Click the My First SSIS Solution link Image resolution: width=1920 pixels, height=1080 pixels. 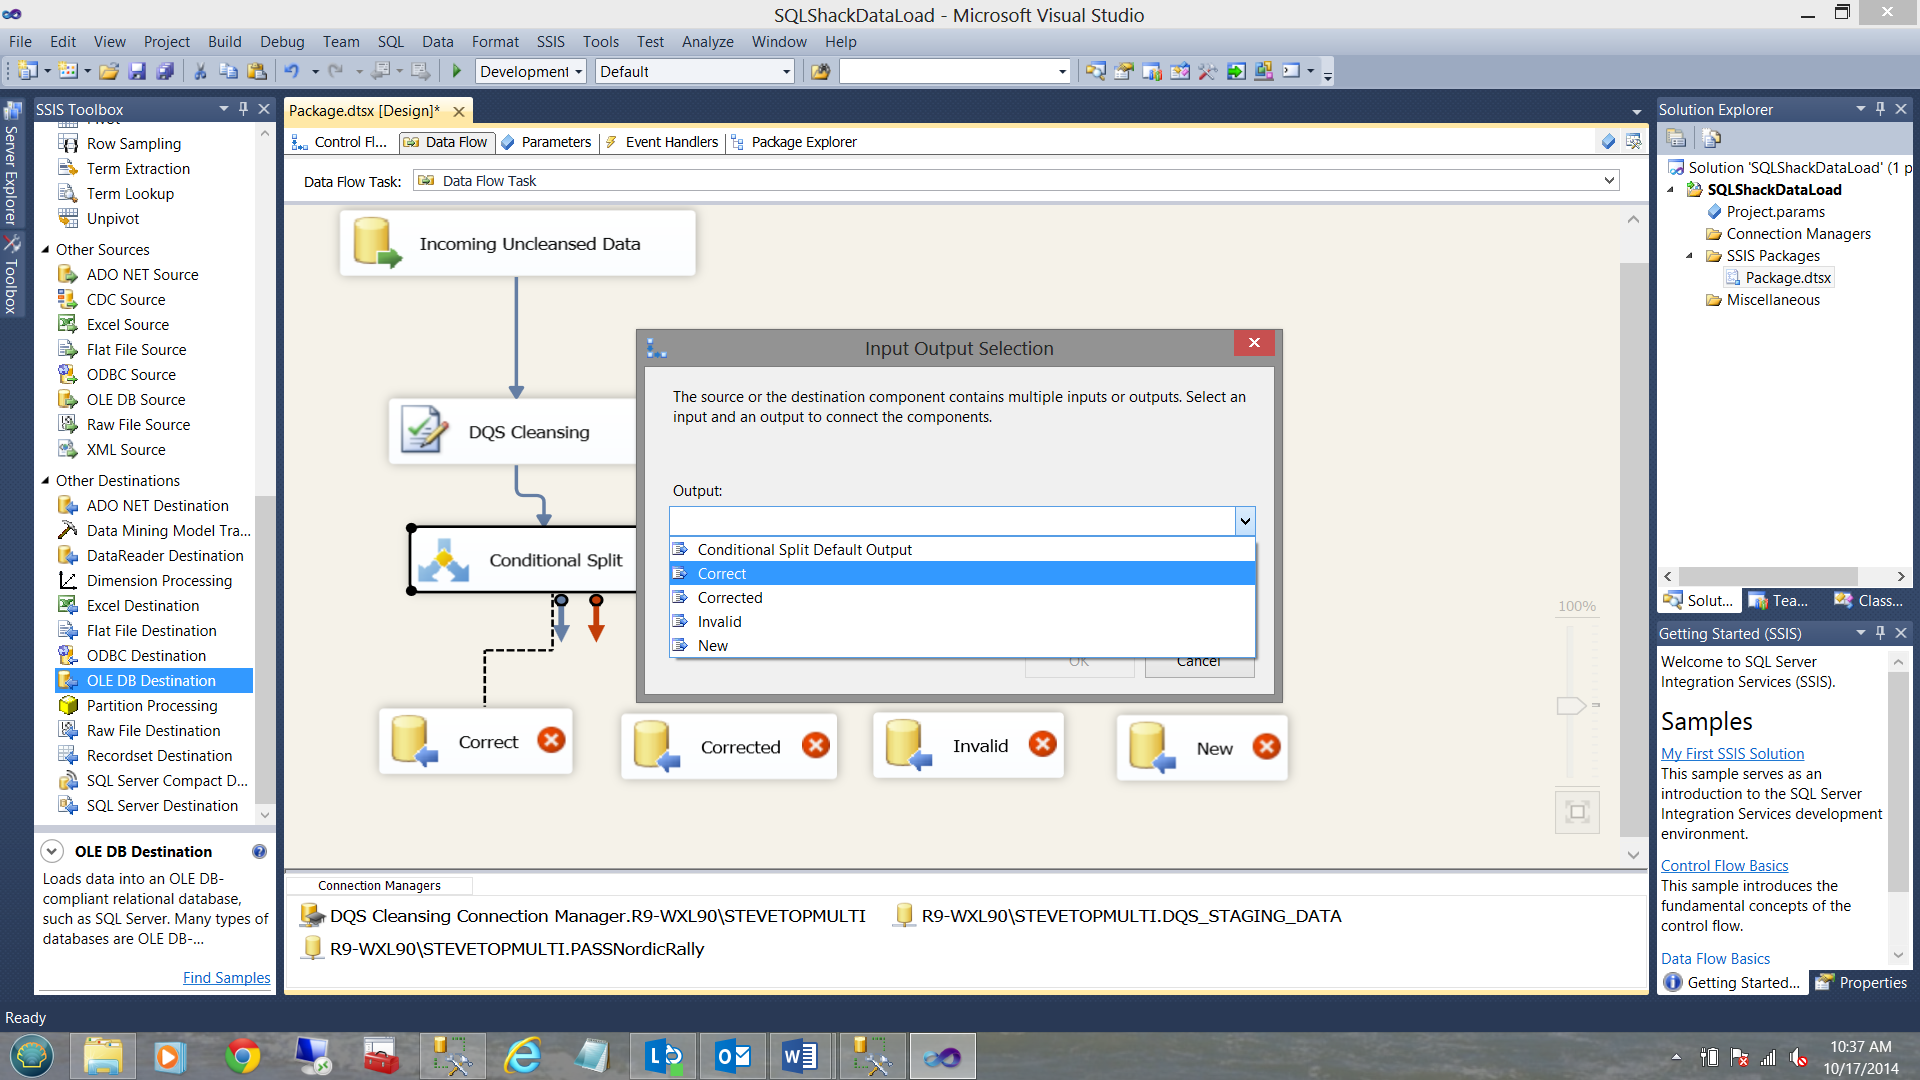point(1732,754)
